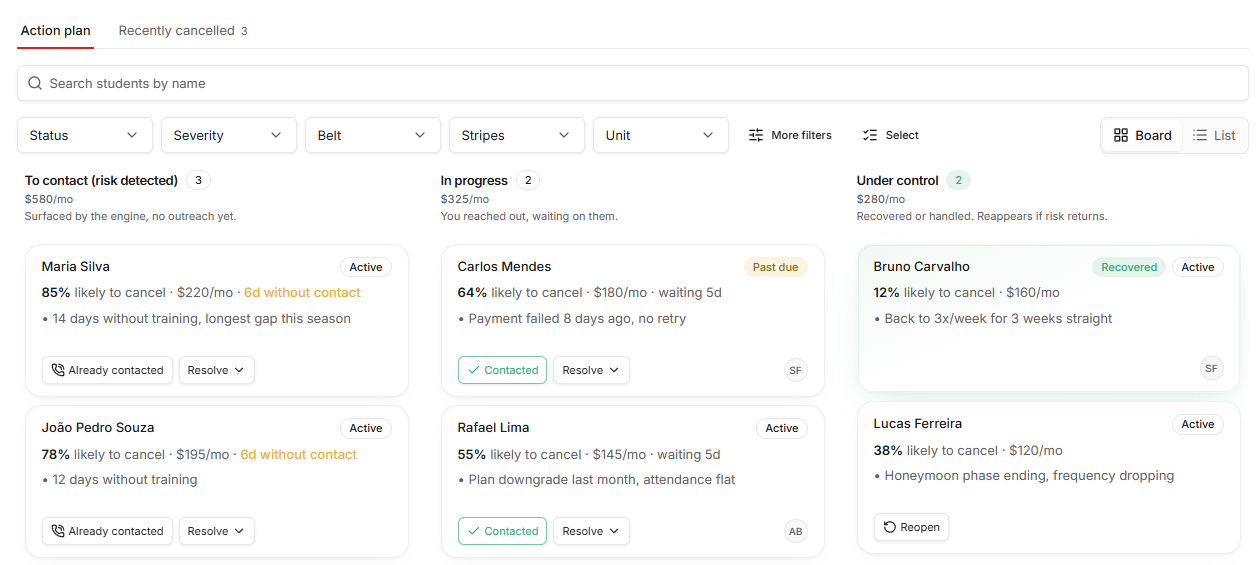Click the Rafael Lima student name

coord(494,428)
